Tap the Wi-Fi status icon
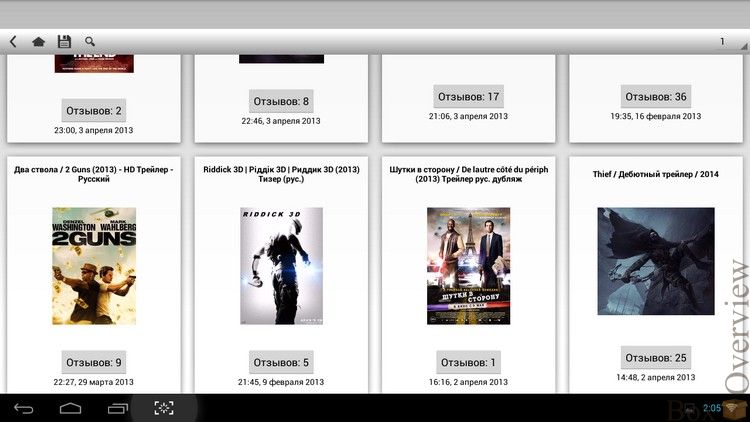The image size is (750, 422). tap(731, 407)
